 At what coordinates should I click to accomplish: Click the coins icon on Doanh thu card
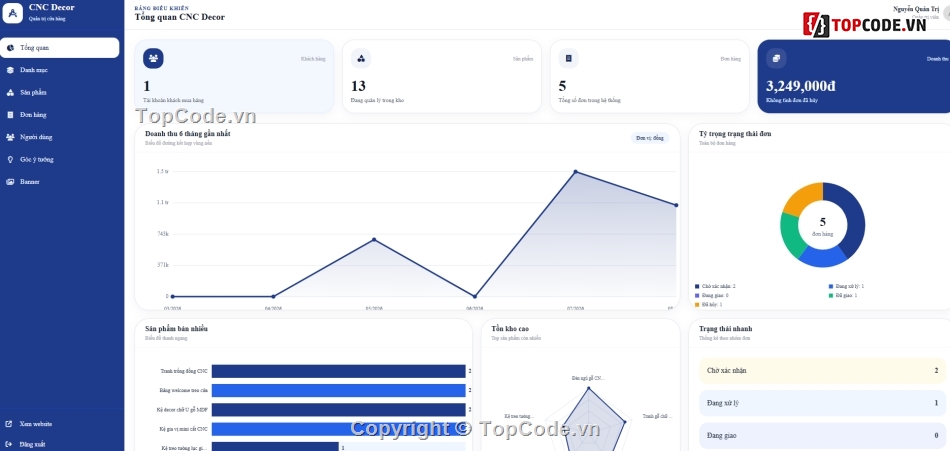pos(776,58)
